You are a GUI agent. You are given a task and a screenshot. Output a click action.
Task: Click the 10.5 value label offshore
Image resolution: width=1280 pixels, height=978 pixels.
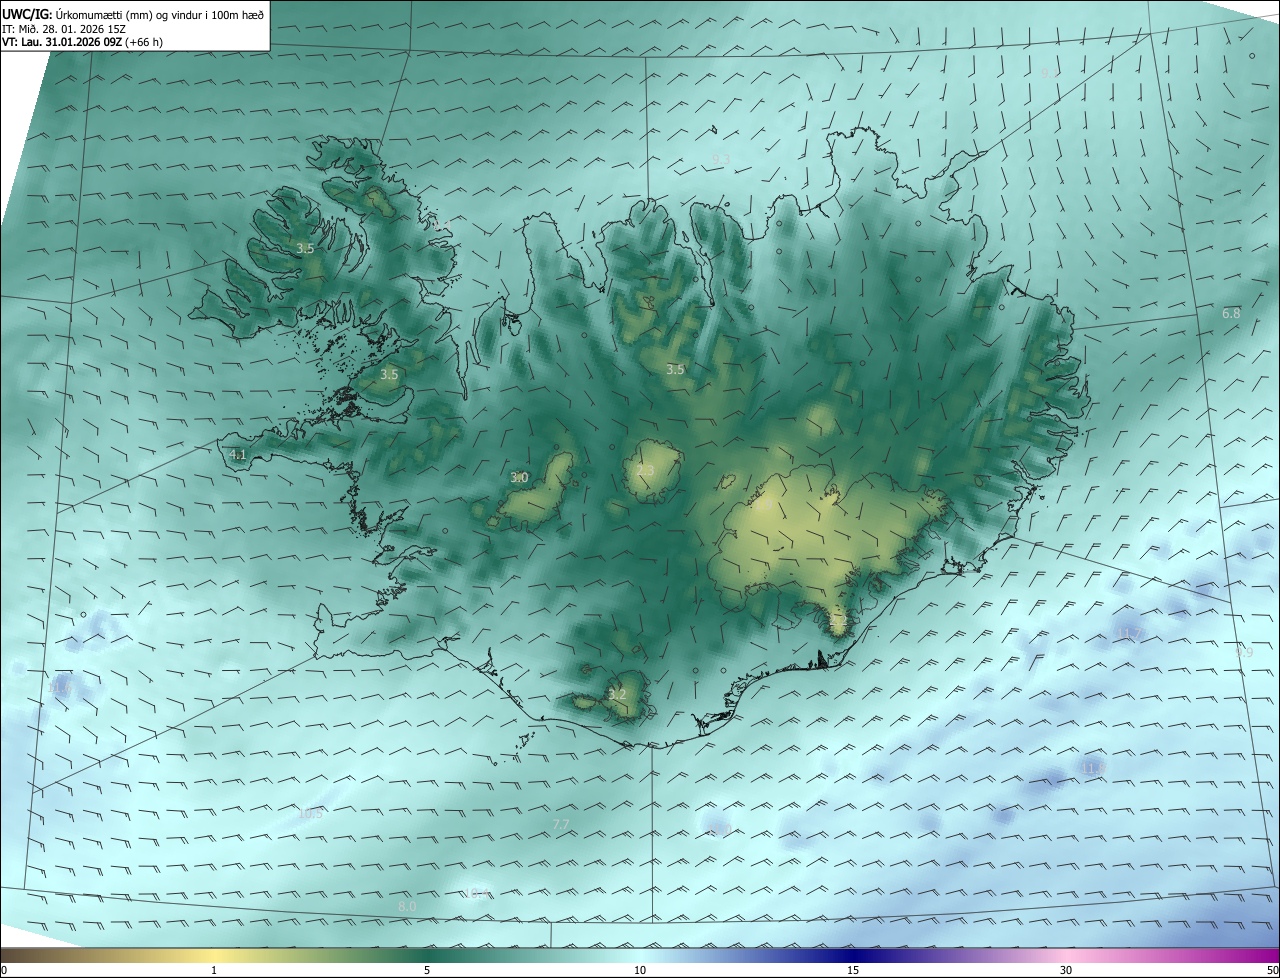click(x=311, y=813)
